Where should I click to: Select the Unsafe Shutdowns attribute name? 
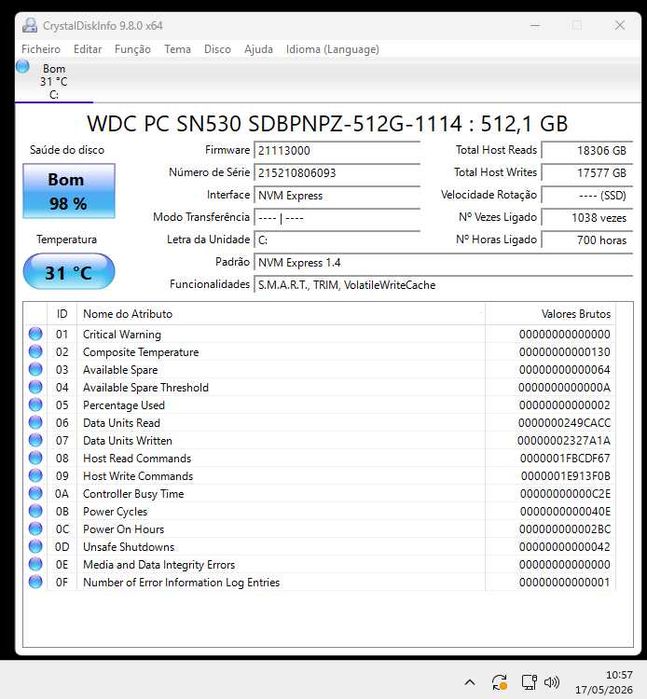[129, 547]
